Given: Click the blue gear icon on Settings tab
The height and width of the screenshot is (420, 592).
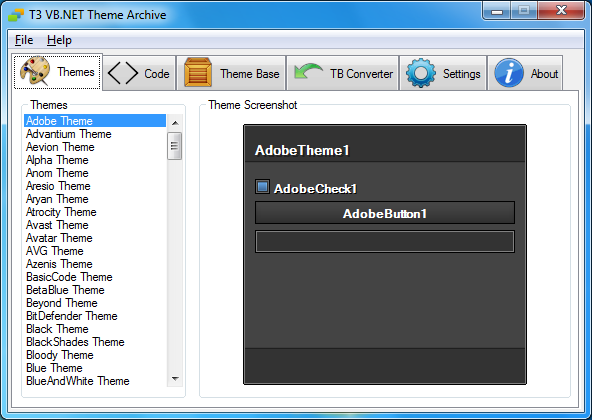Looking at the screenshot, I should pyautogui.click(x=421, y=73).
